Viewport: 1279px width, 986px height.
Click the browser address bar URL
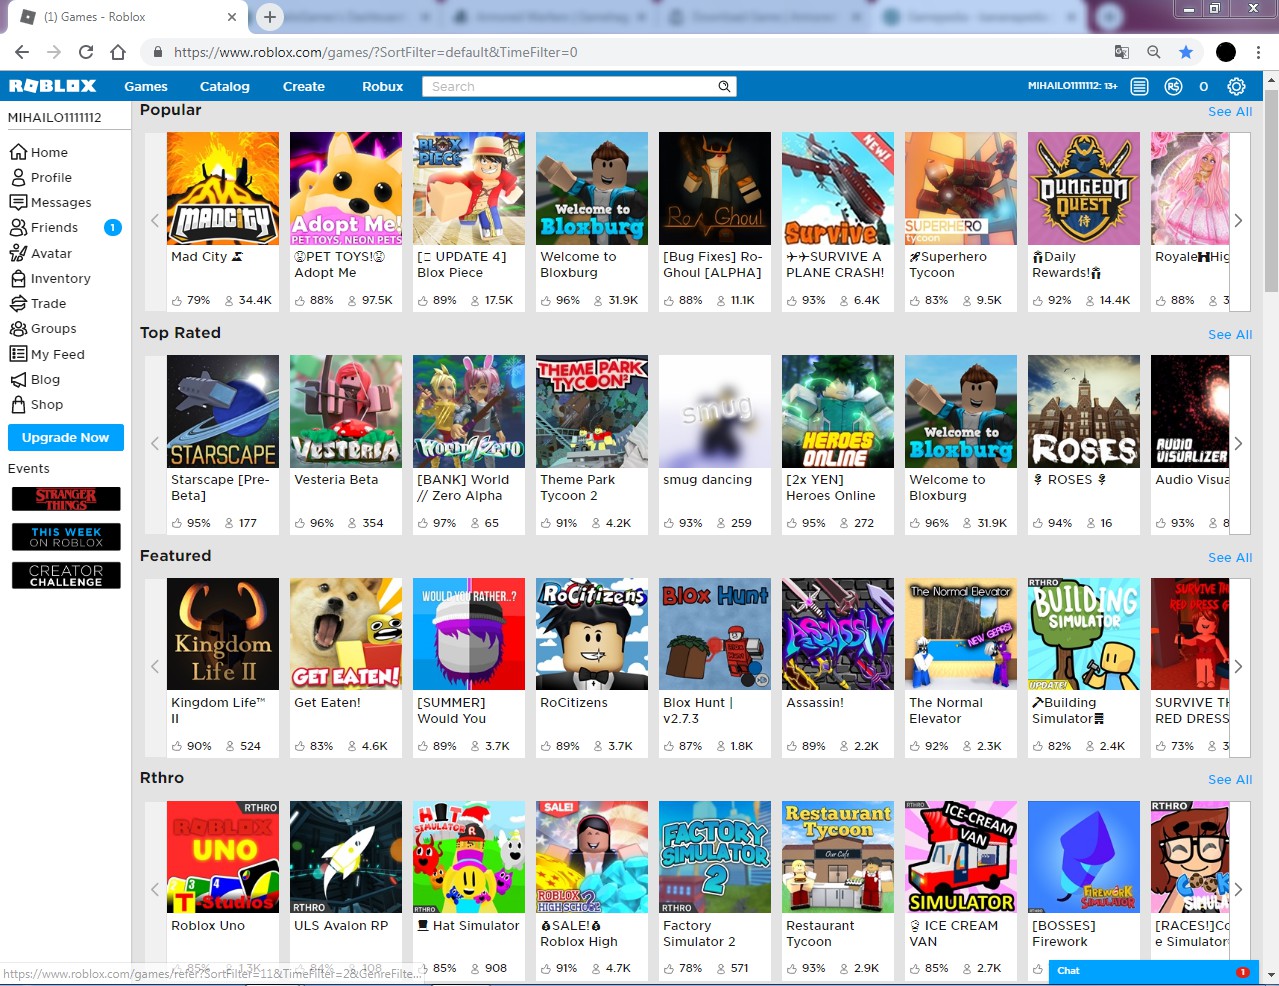(x=376, y=52)
